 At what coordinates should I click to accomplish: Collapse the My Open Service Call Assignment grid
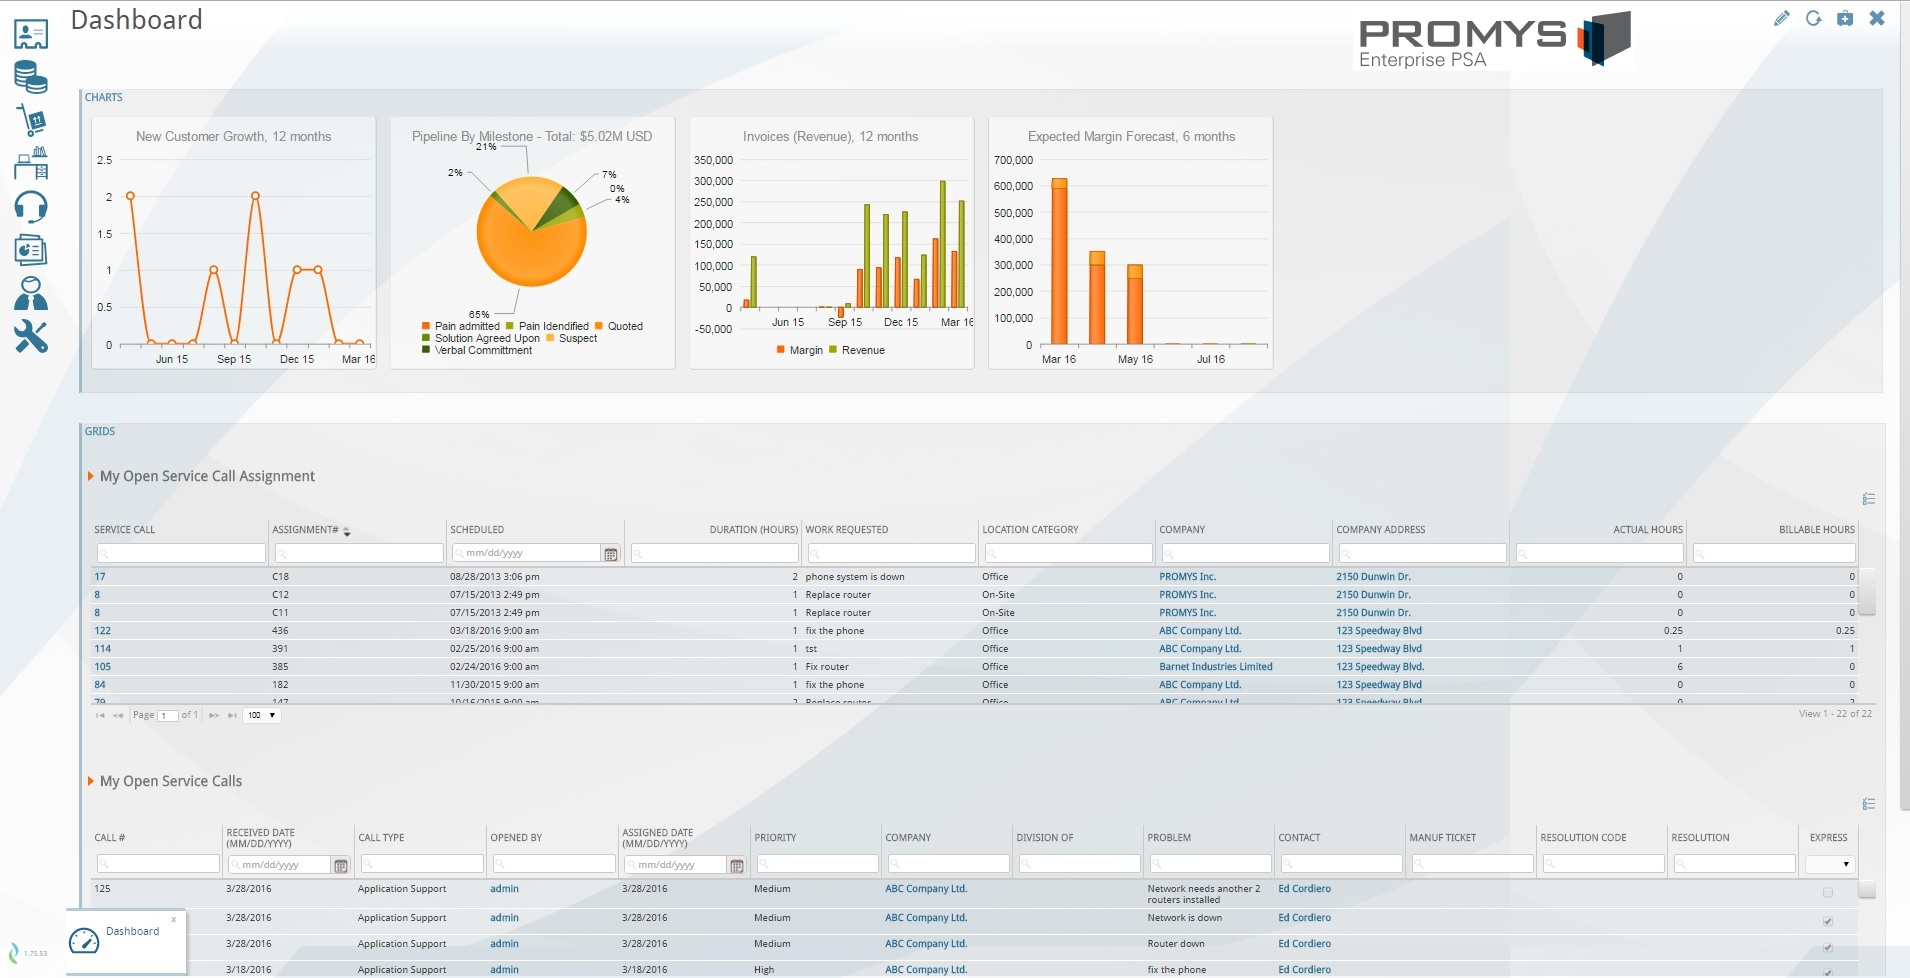click(x=90, y=476)
